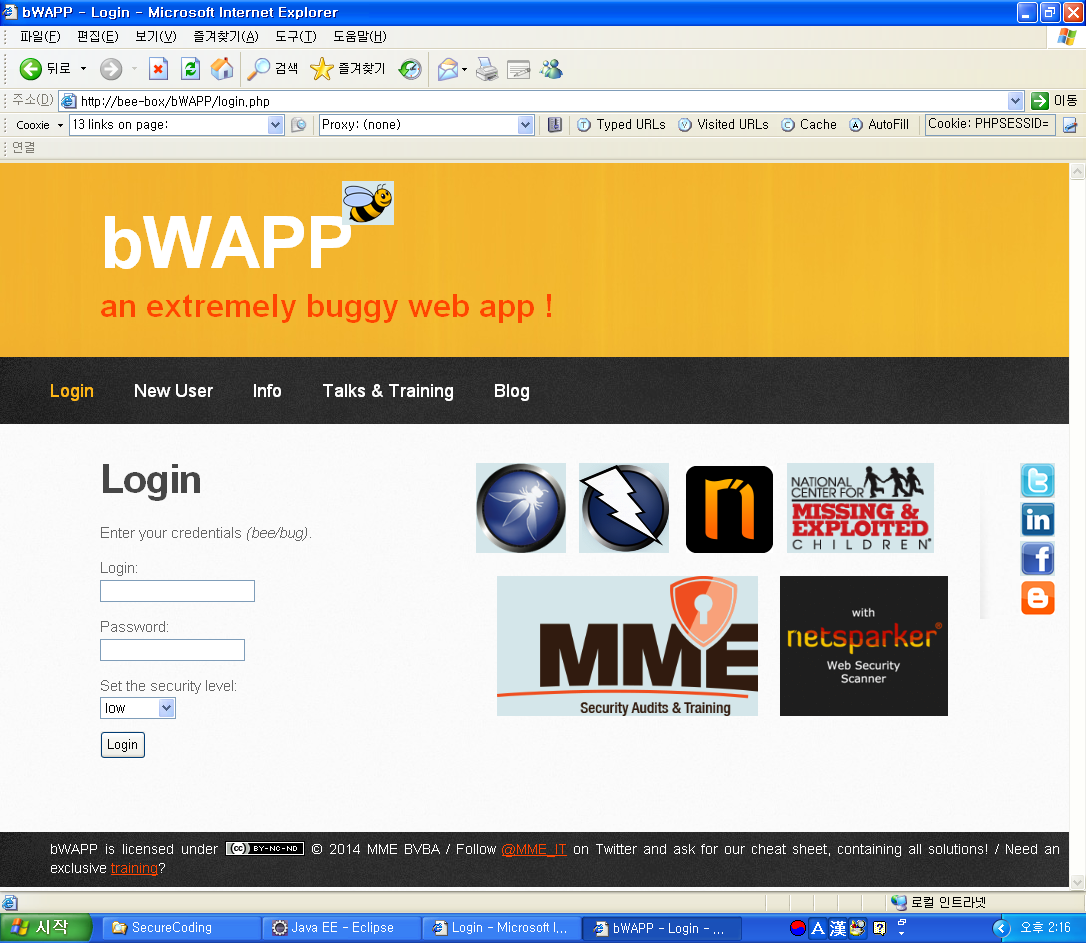Click the icon next to the links dropdown

[299, 125]
